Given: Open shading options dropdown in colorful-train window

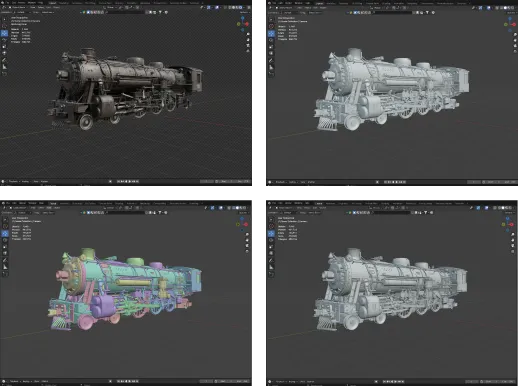Looking at the screenshot, I should pos(248,208).
